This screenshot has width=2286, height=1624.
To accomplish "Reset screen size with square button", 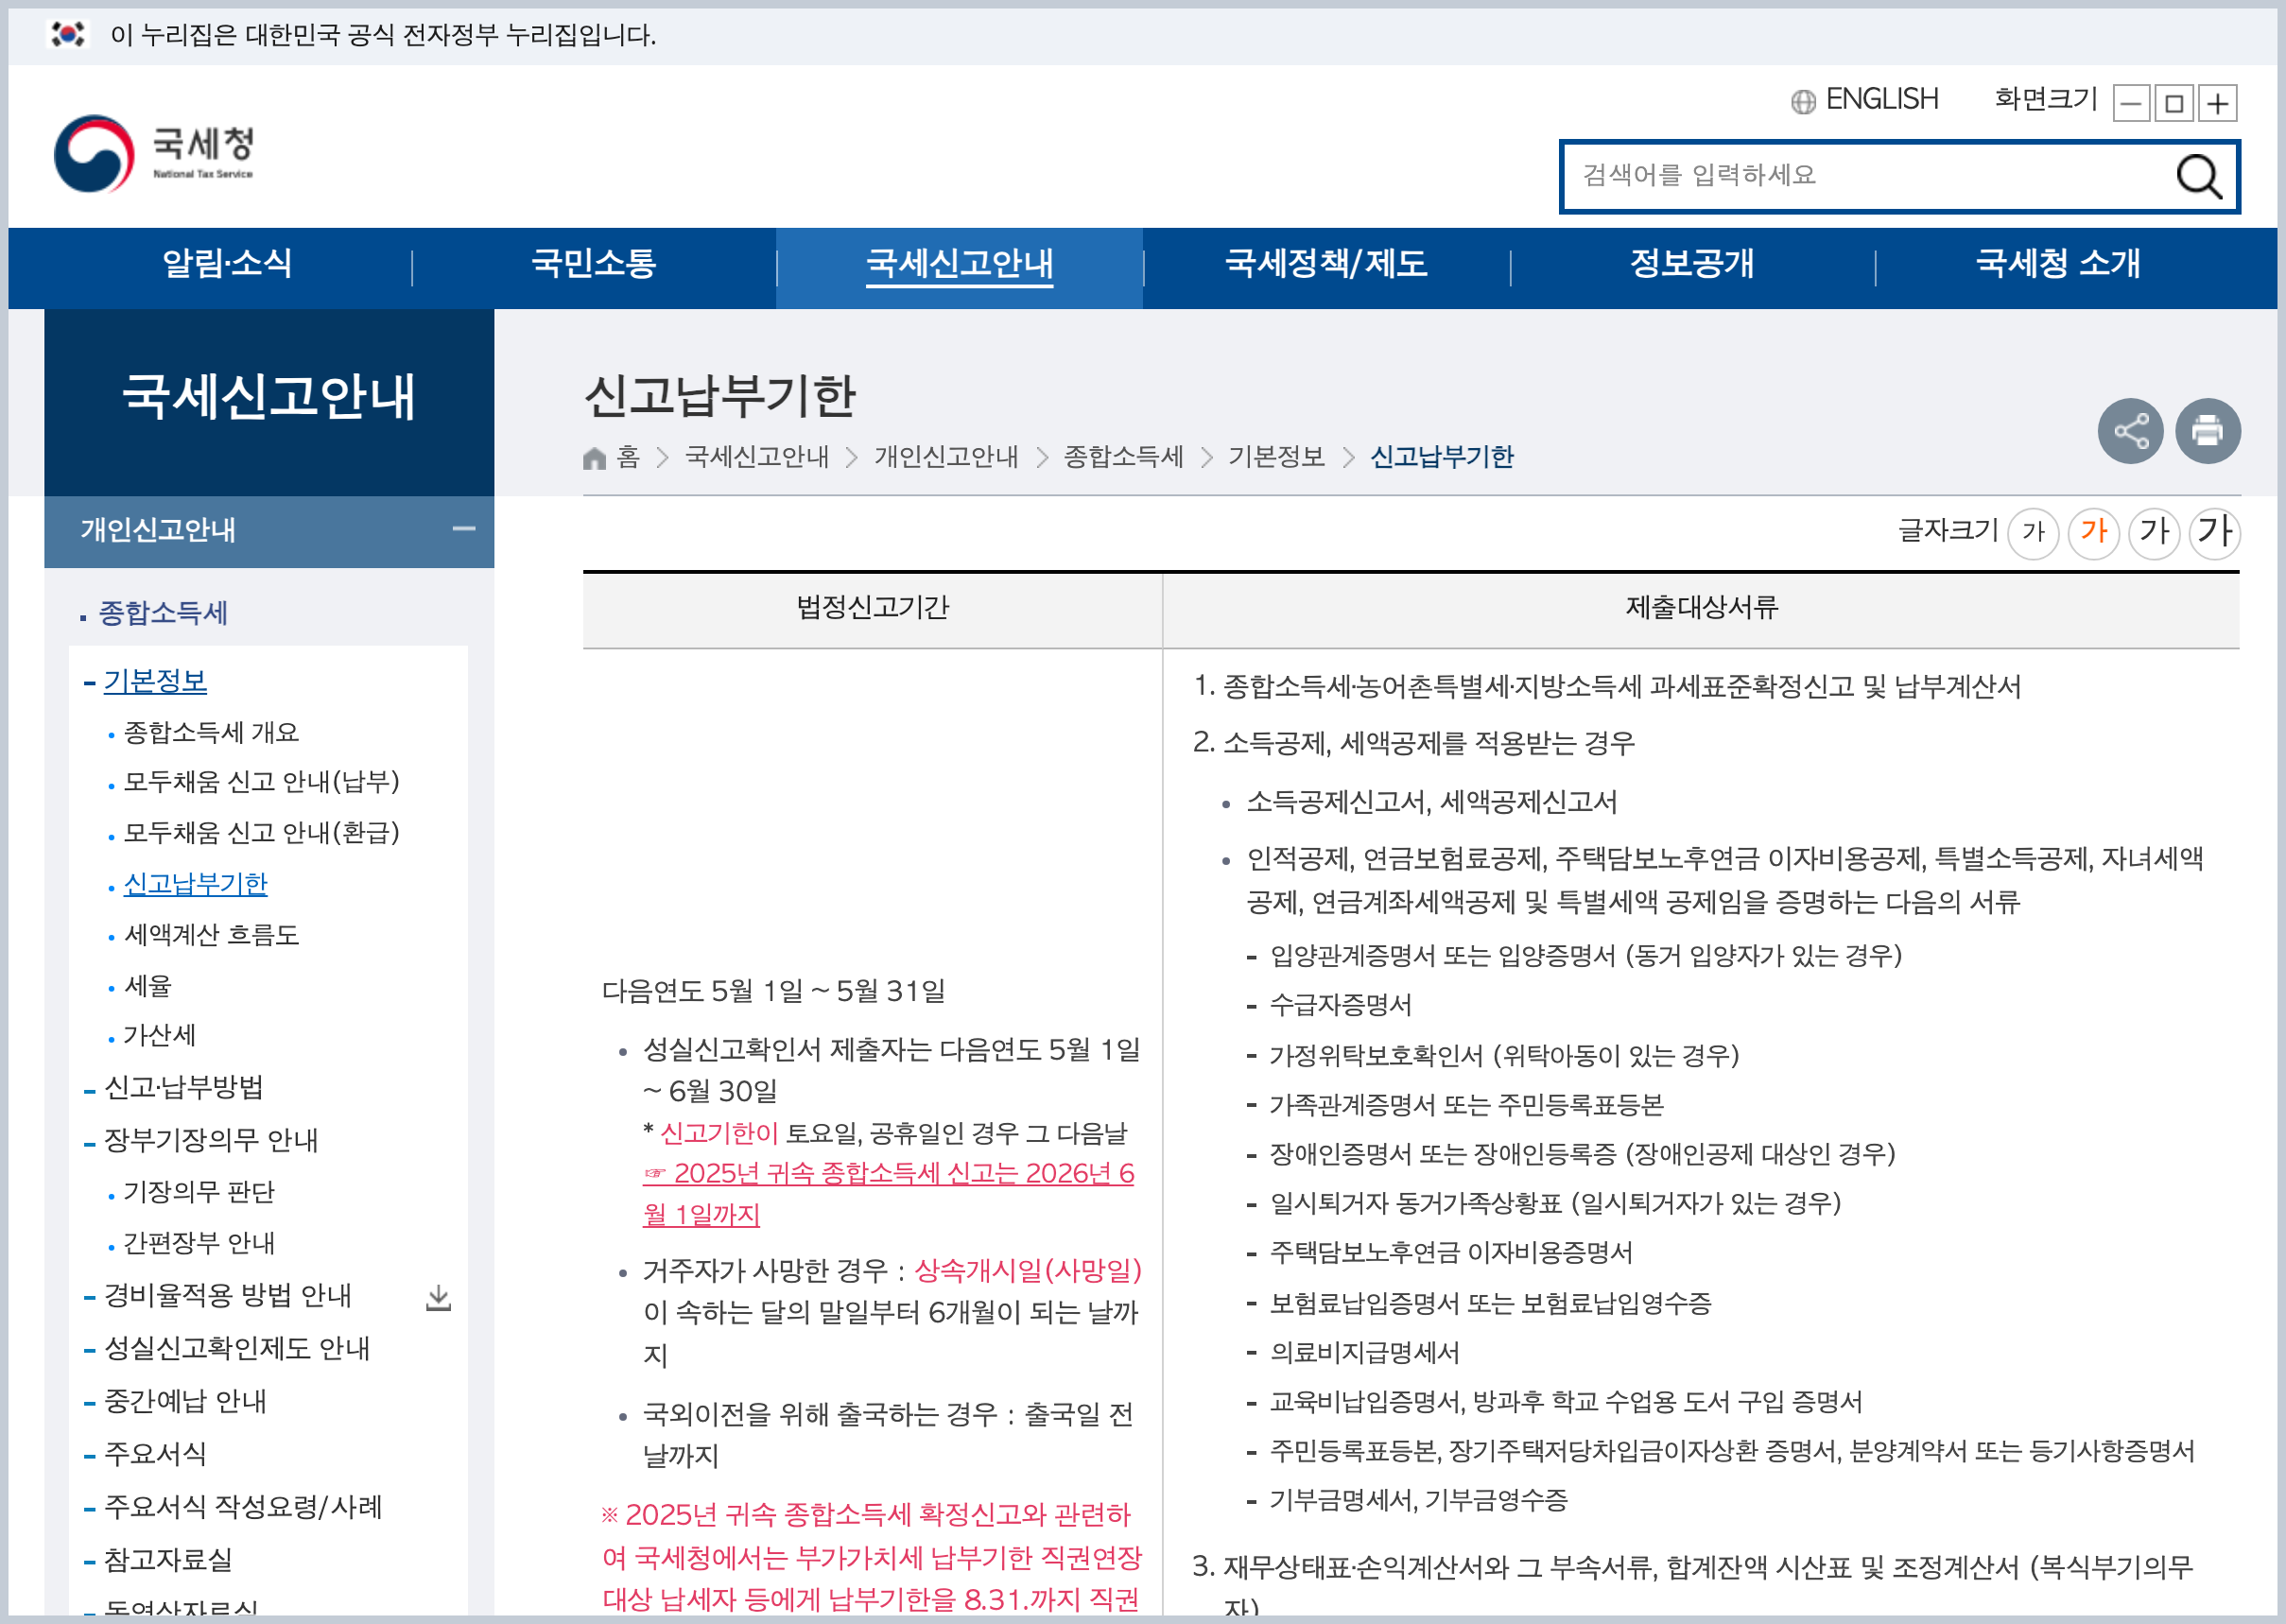I will (2173, 103).
